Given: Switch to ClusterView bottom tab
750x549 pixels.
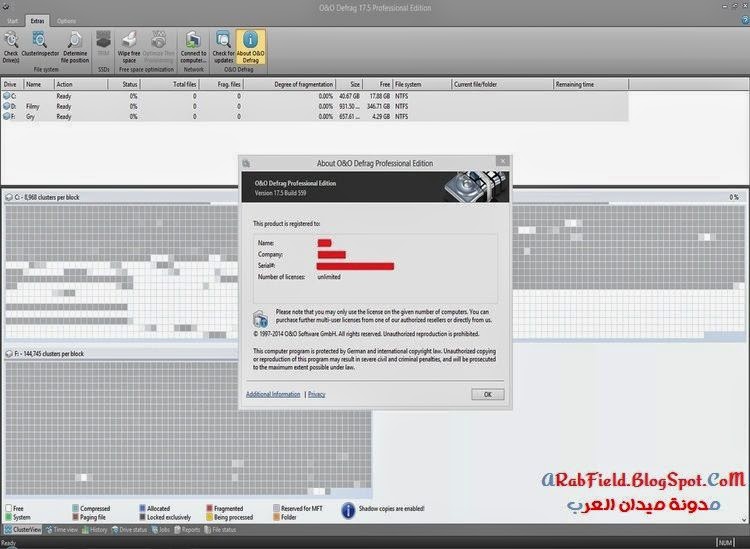Looking at the screenshot, I should click(22, 530).
